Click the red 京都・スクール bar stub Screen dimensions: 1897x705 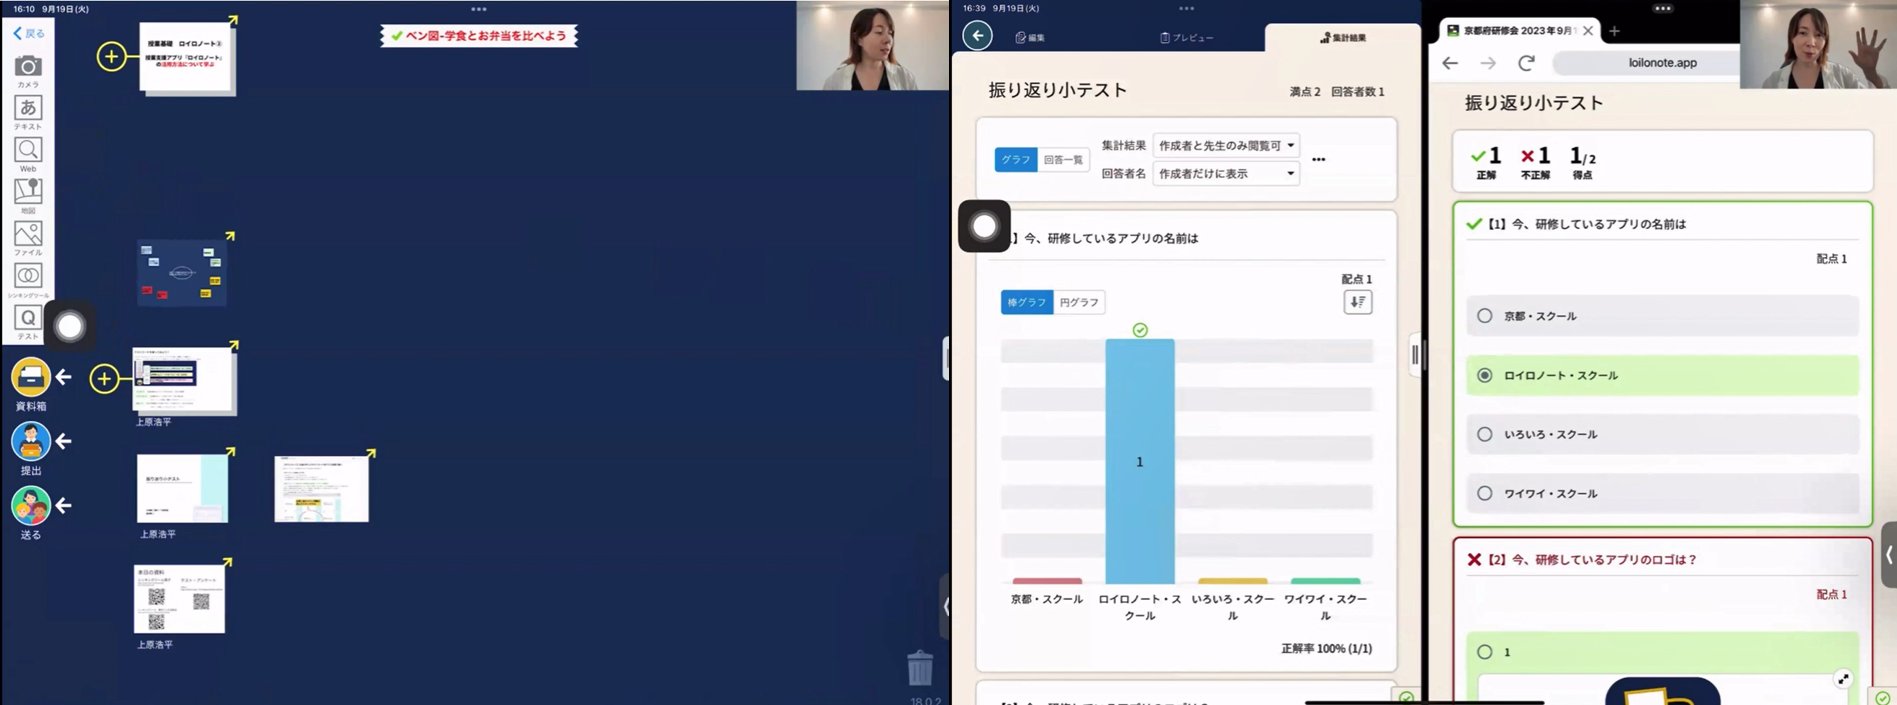1047,581
